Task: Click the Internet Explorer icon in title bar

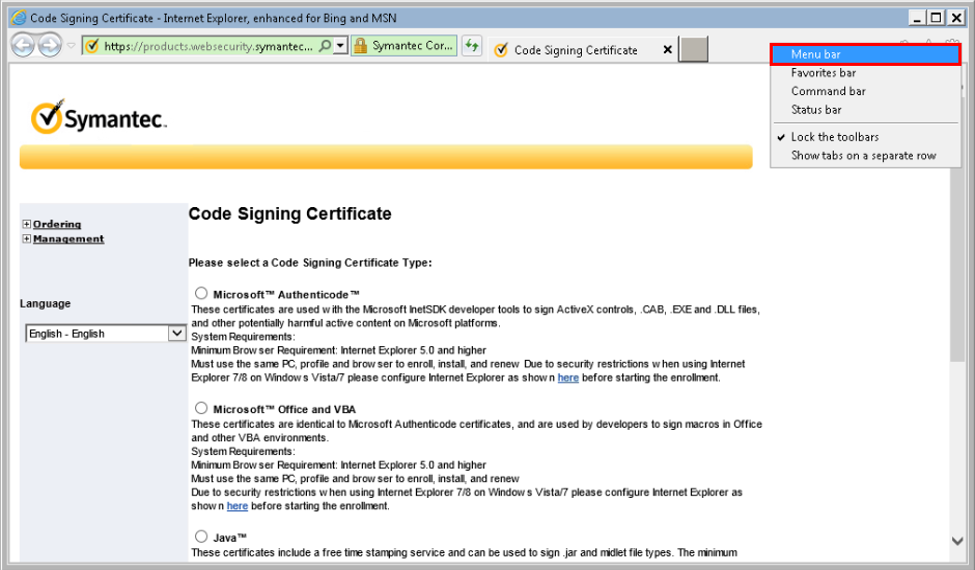Action: (19, 17)
